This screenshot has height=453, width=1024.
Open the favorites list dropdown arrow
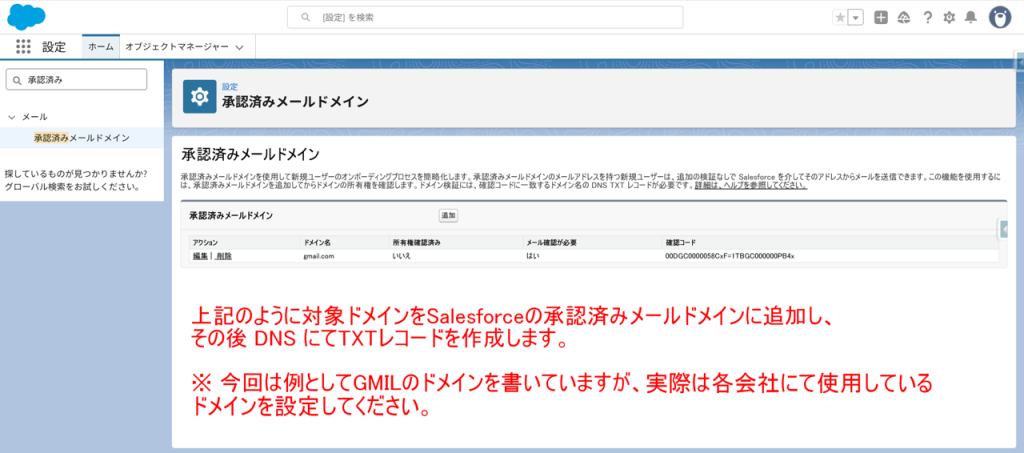(x=856, y=18)
